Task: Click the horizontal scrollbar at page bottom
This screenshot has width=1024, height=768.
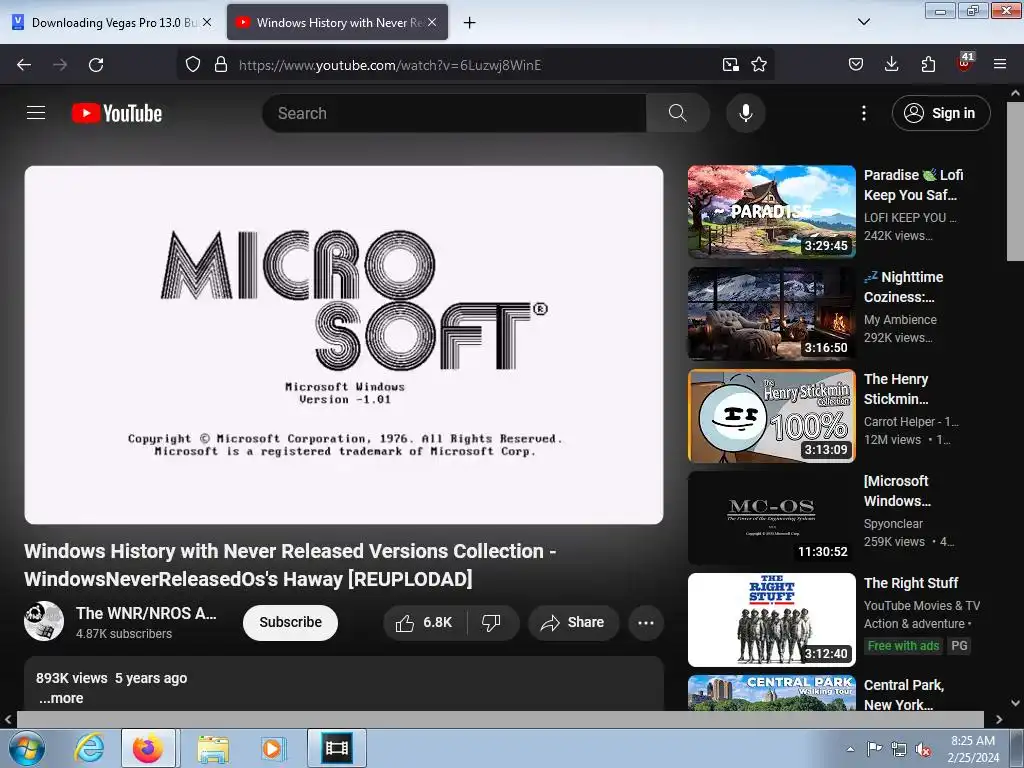Action: (x=500, y=719)
